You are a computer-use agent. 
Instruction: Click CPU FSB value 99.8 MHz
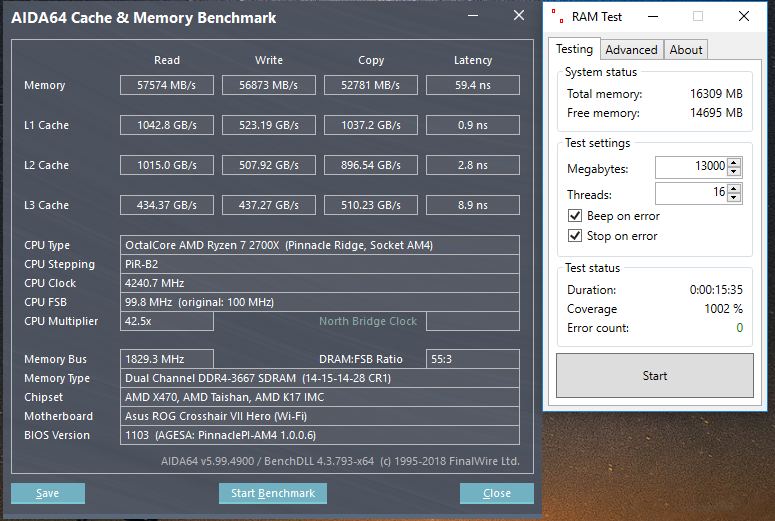pyautogui.click(x=320, y=302)
